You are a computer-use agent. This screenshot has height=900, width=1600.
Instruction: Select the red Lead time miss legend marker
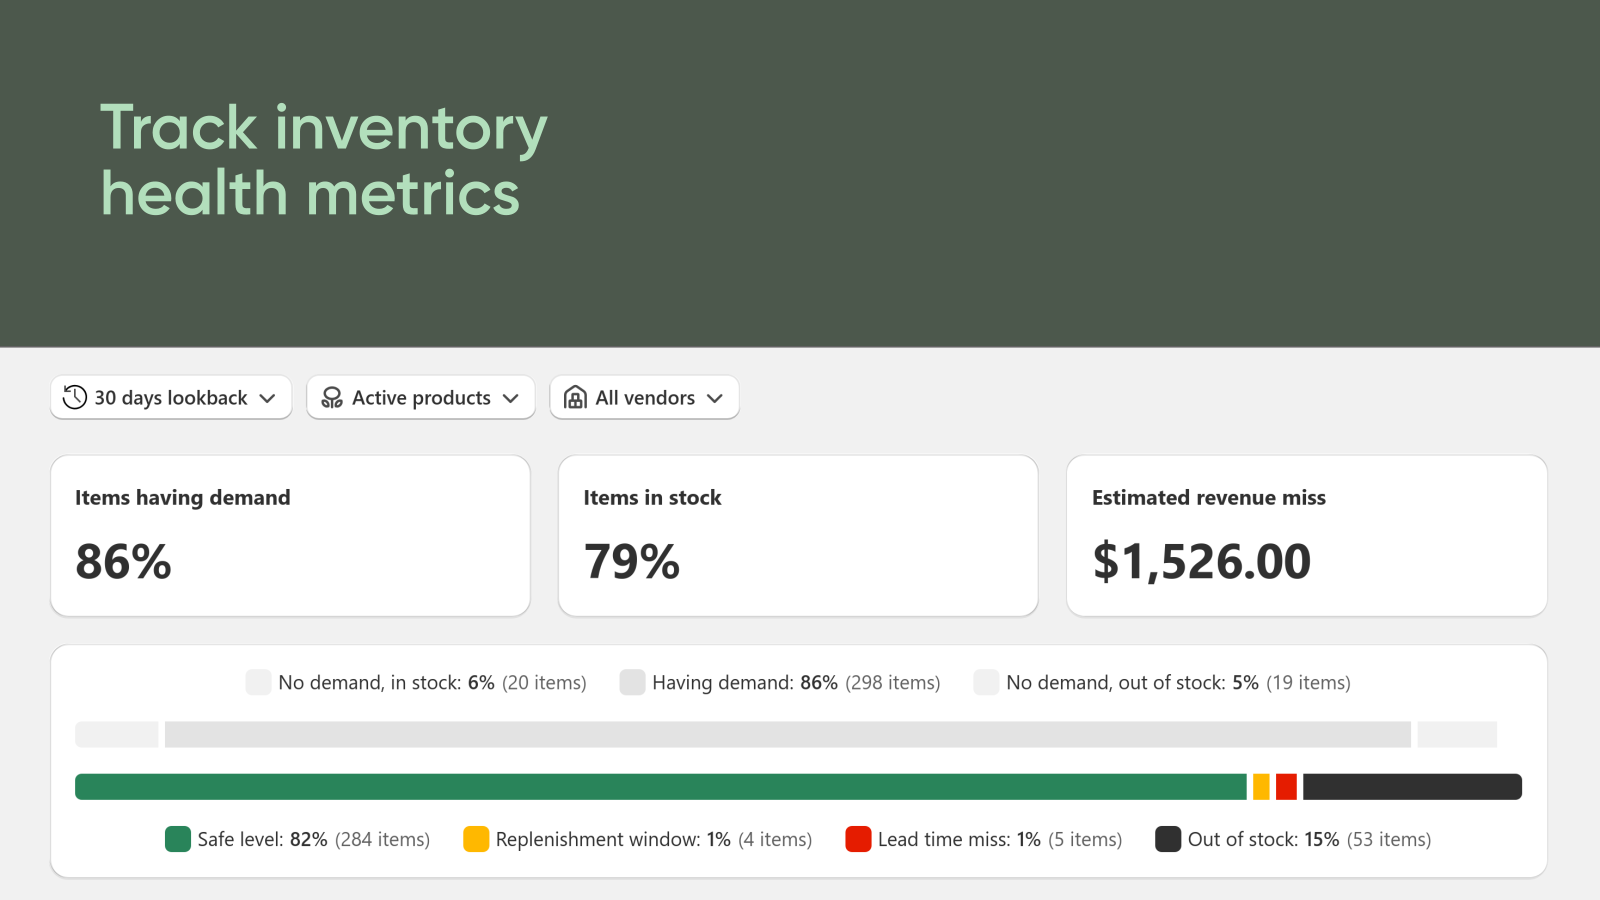point(858,839)
